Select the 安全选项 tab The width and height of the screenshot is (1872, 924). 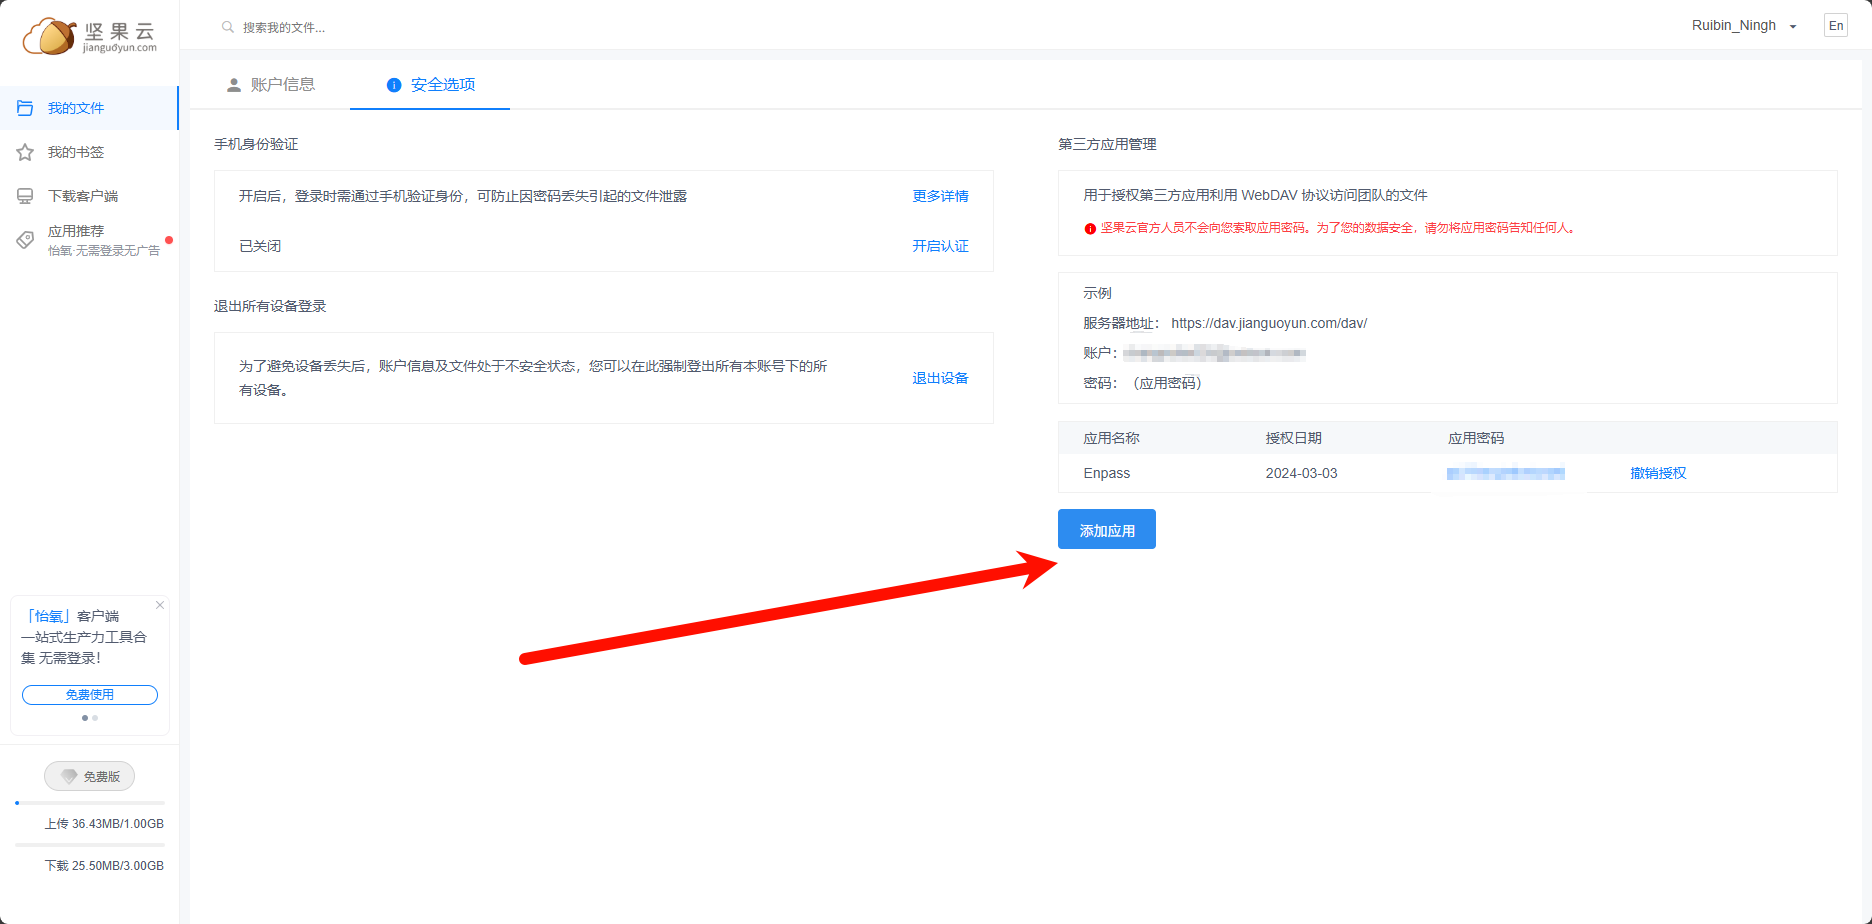coord(431,85)
